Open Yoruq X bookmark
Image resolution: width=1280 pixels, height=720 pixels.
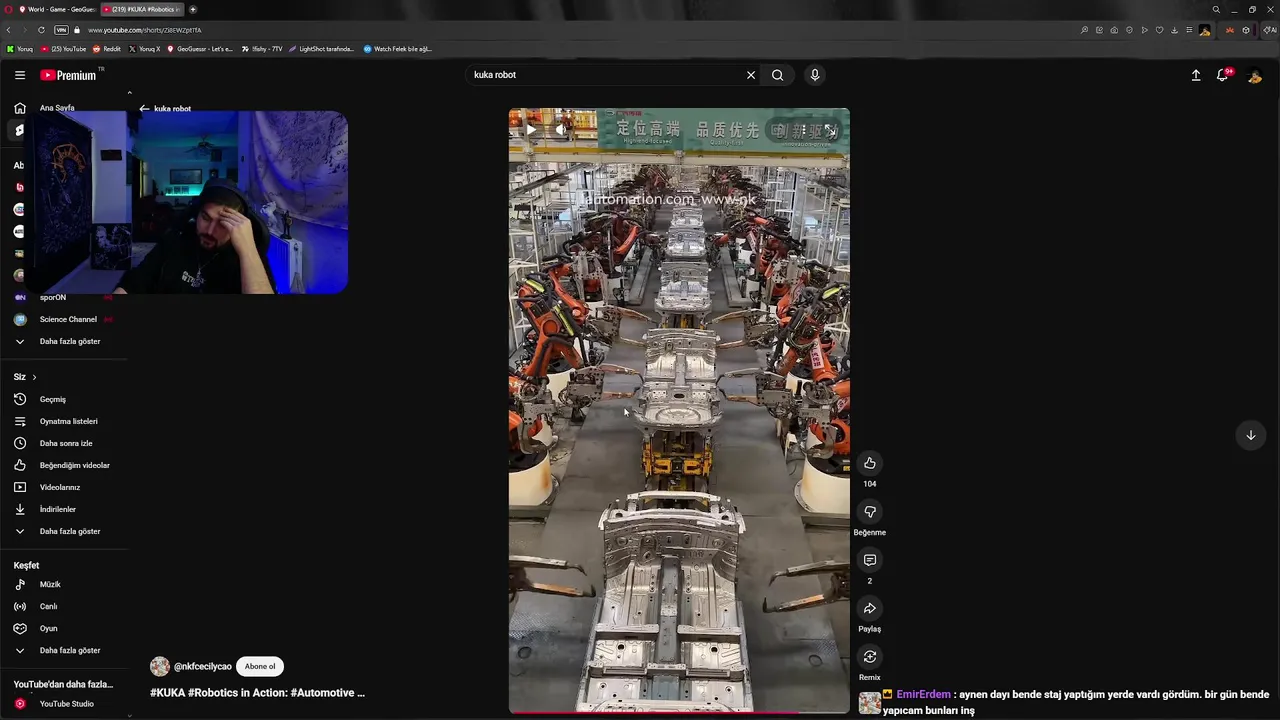point(145,49)
